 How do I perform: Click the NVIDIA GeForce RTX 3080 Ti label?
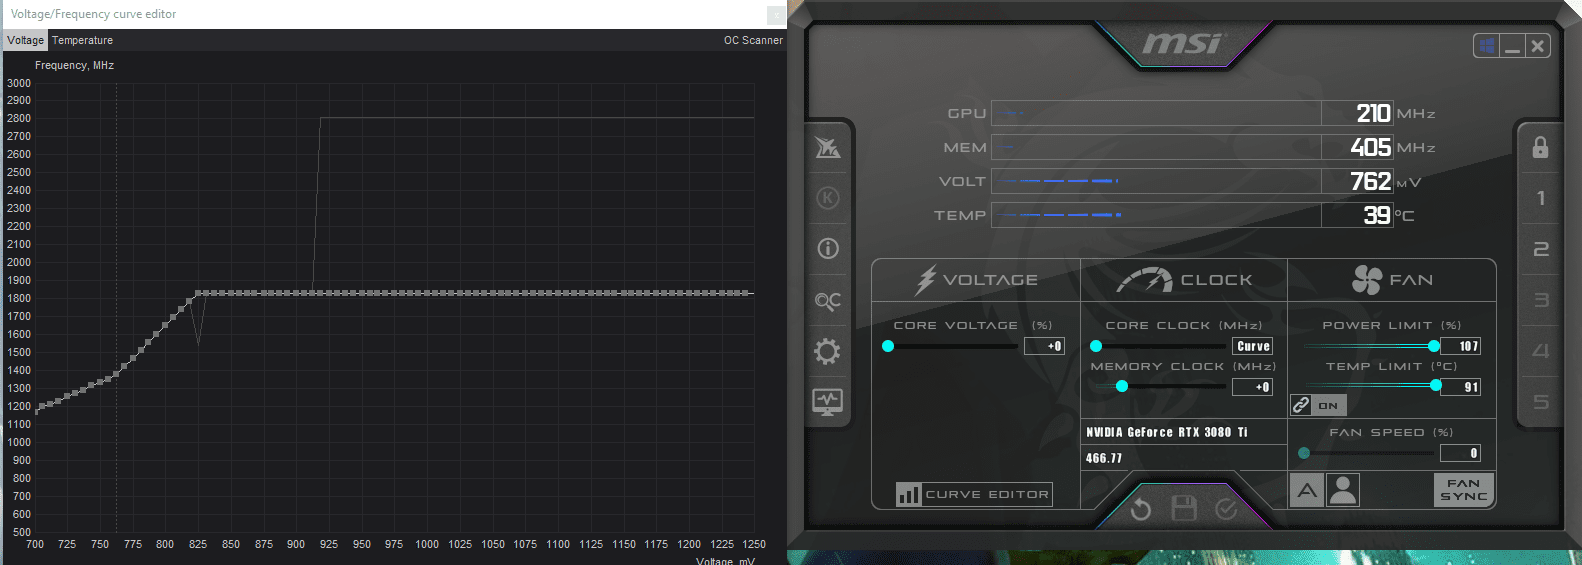coord(1166,432)
